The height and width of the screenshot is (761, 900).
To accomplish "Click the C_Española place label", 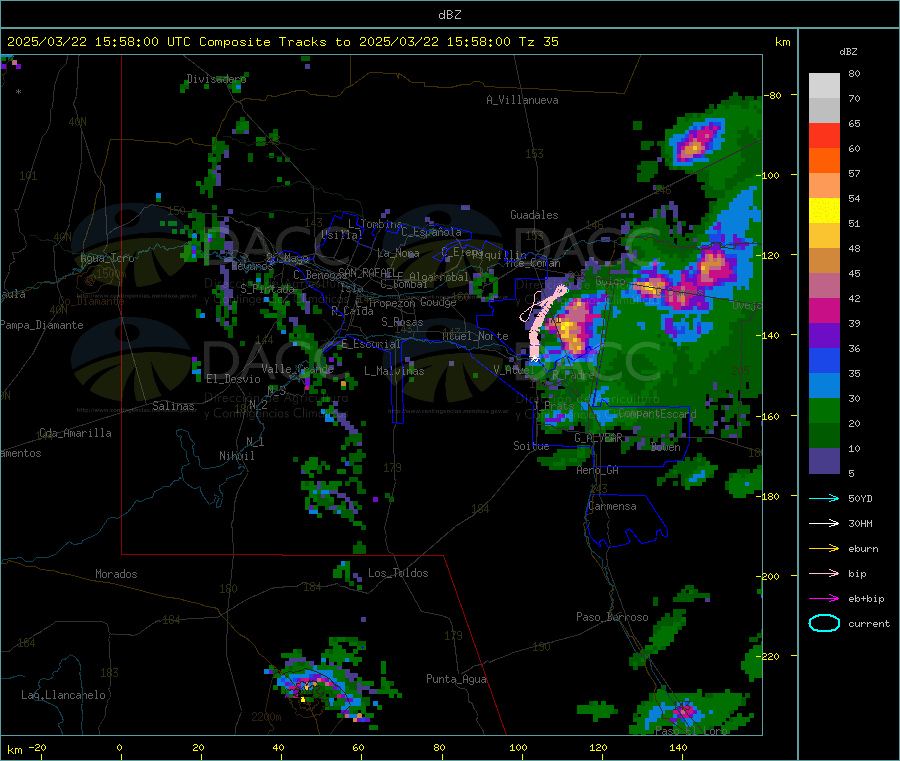I will click(x=431, y=232).
